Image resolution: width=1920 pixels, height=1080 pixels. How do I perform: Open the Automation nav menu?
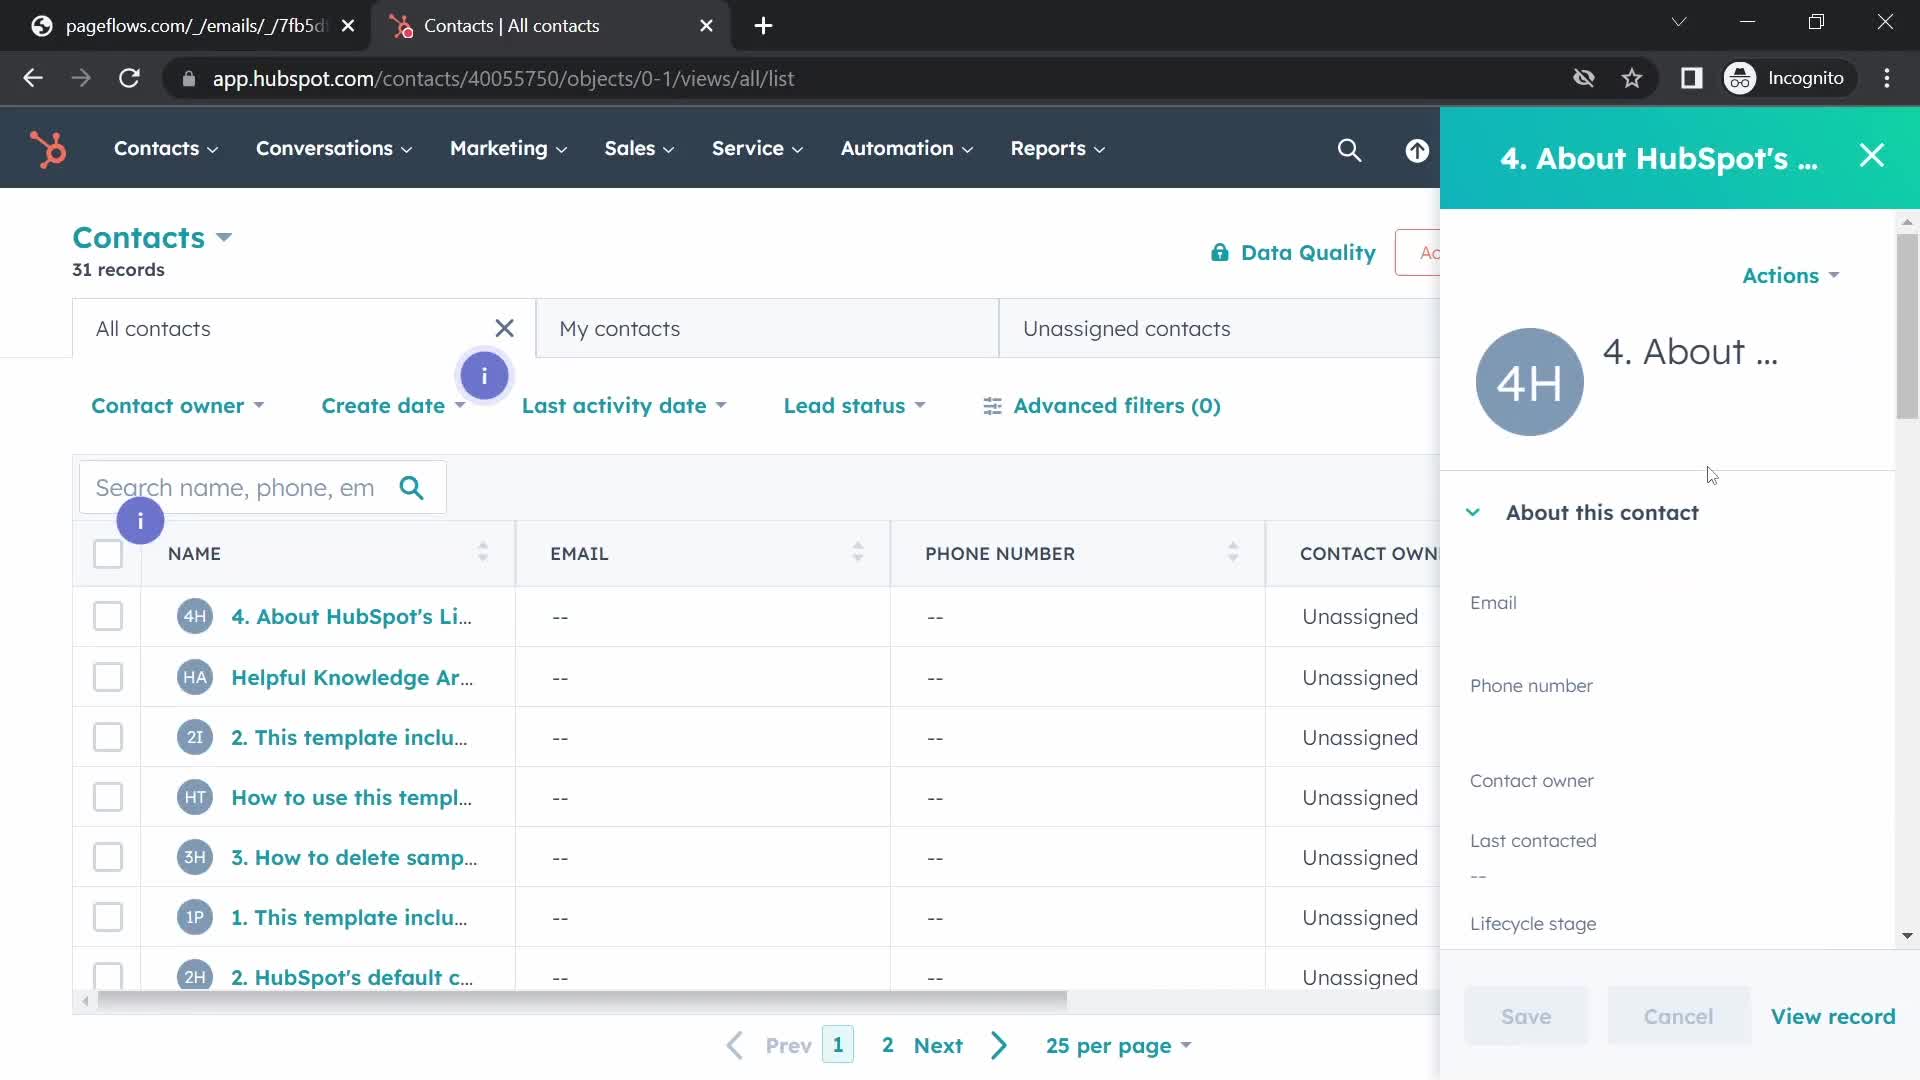pos(906,149)
